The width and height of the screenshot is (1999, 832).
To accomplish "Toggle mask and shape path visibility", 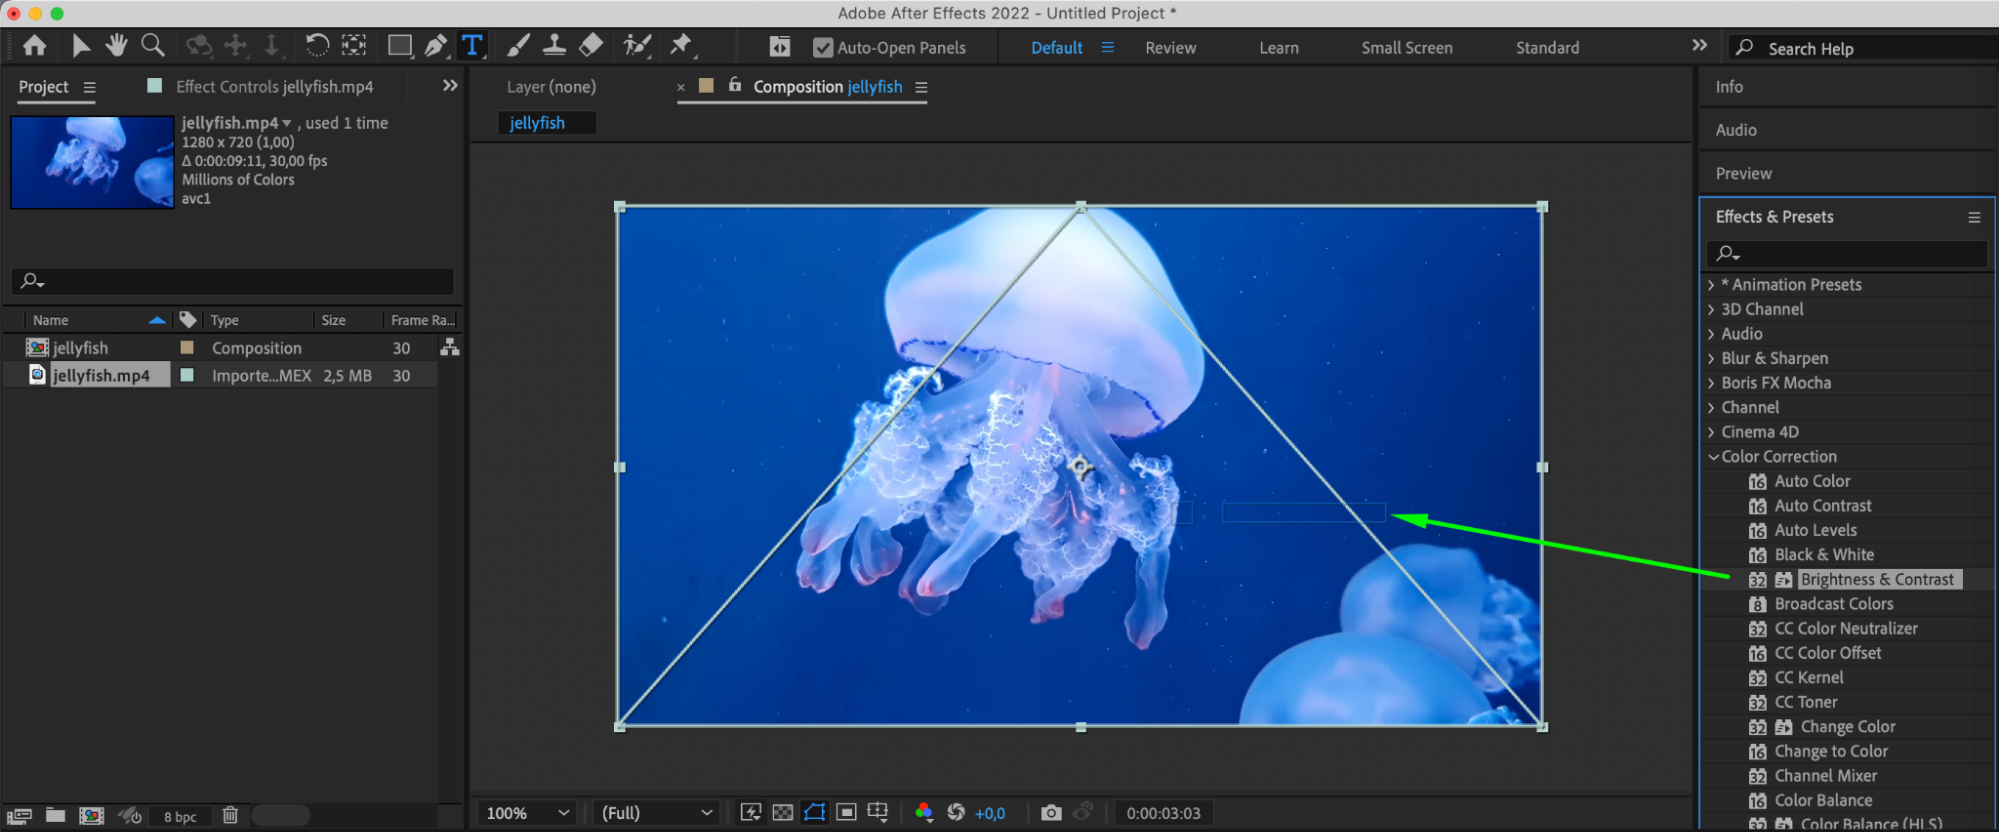I will click(815, 813).
